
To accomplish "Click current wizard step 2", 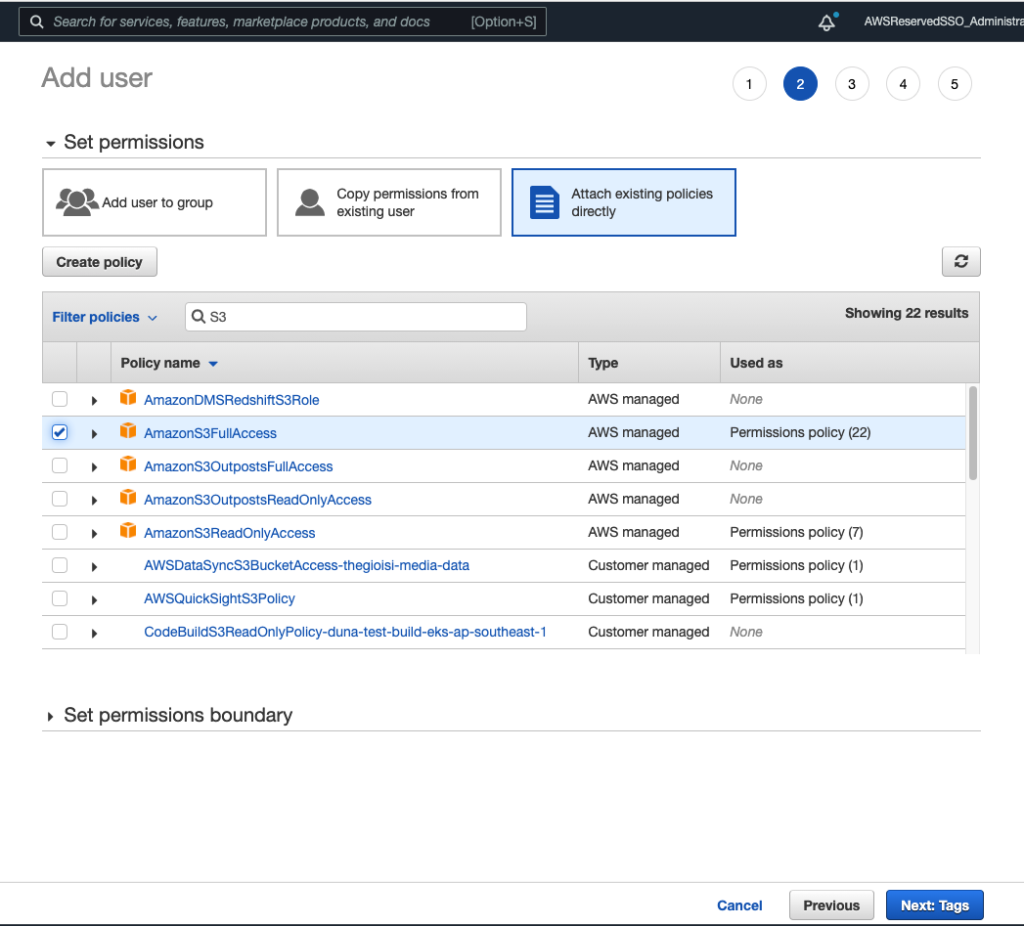I will pos(800,84).
